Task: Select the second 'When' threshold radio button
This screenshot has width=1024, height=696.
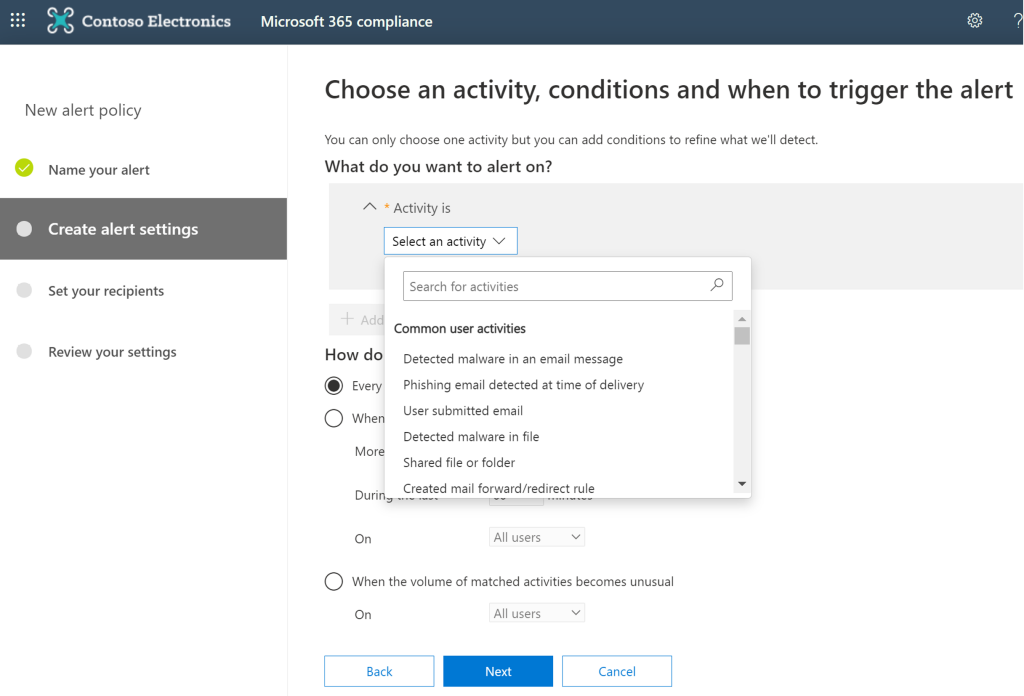Action: 334,418
